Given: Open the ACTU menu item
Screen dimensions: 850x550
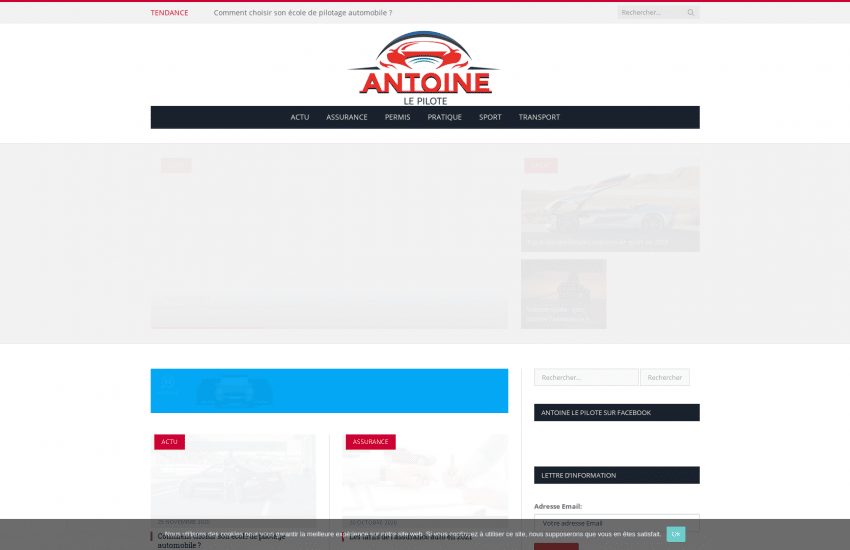Looking at the screenshot, I should (x=300, y=117).
